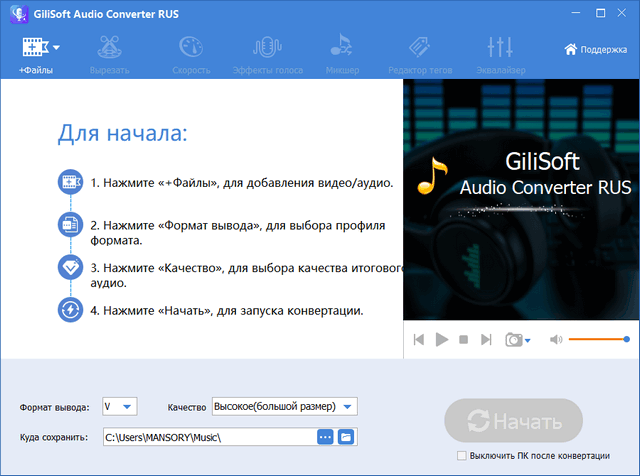Enable Выключить ПК после конвертации checkbox
This screenshot has width=640, height=476.
click(460, 455)
